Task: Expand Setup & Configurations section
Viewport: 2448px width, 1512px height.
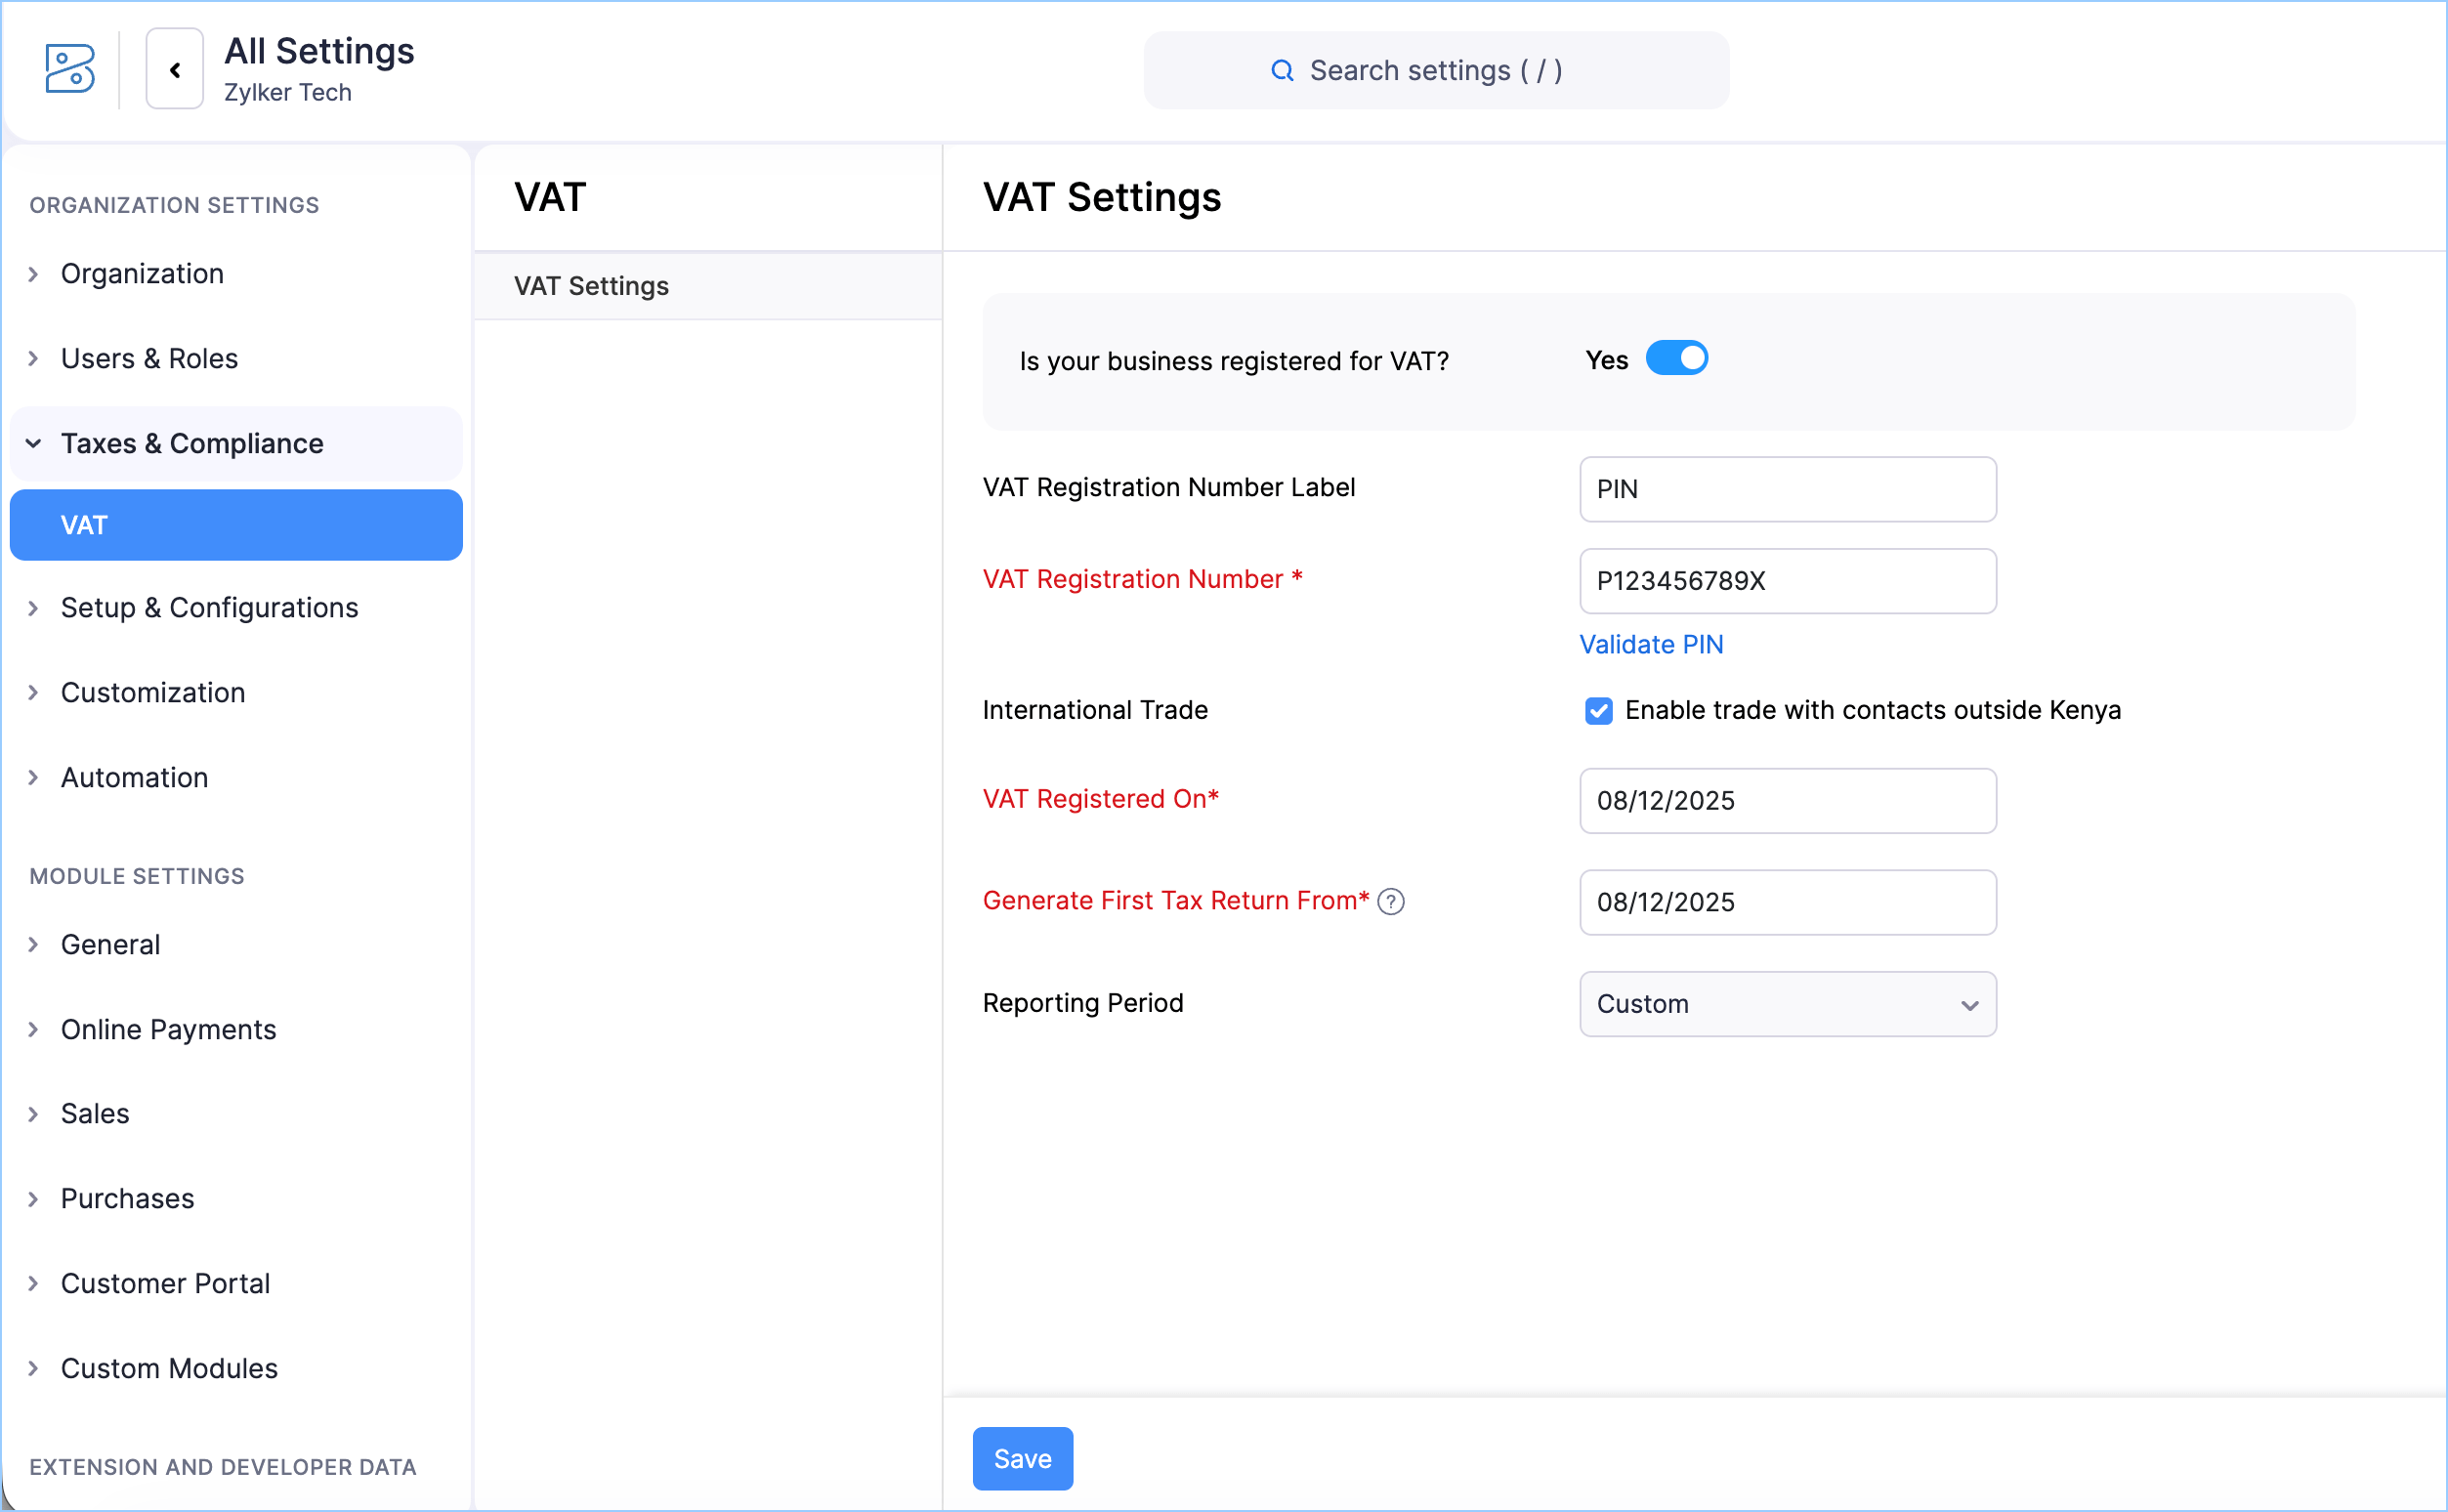Action: click(x=209, y=608)
